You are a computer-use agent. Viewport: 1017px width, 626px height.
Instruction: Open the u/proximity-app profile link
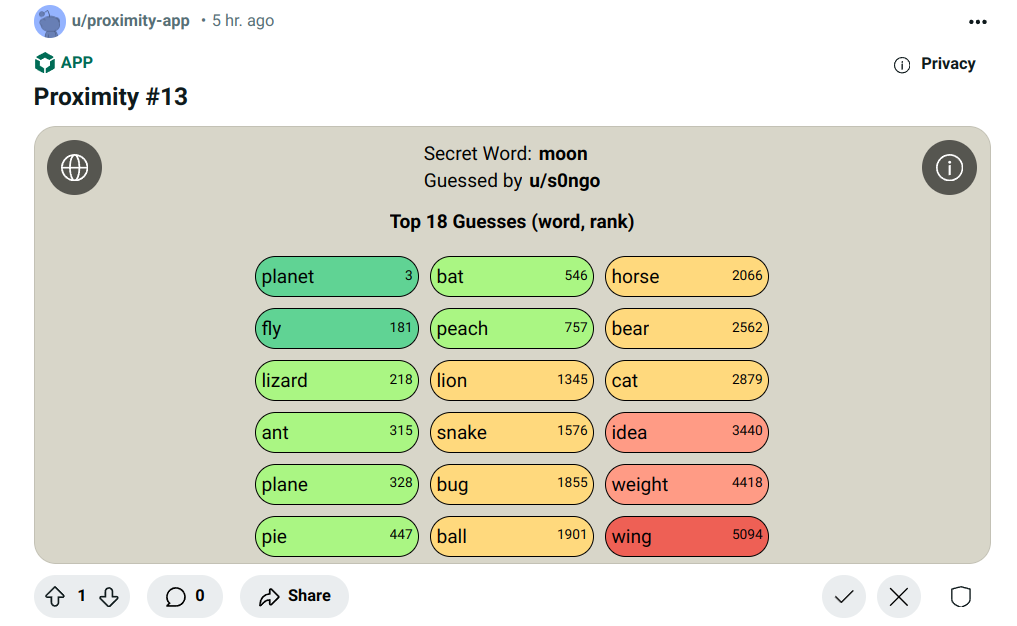(x=130, y=21)
